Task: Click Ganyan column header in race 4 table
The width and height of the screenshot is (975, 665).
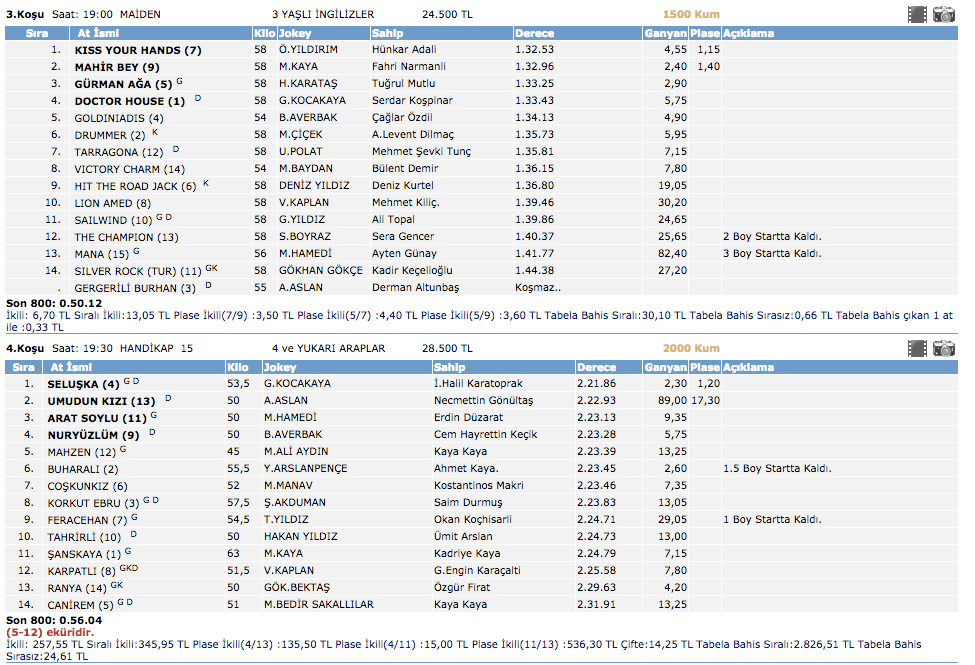Action: pyautogui.click(x=665, y=367)
